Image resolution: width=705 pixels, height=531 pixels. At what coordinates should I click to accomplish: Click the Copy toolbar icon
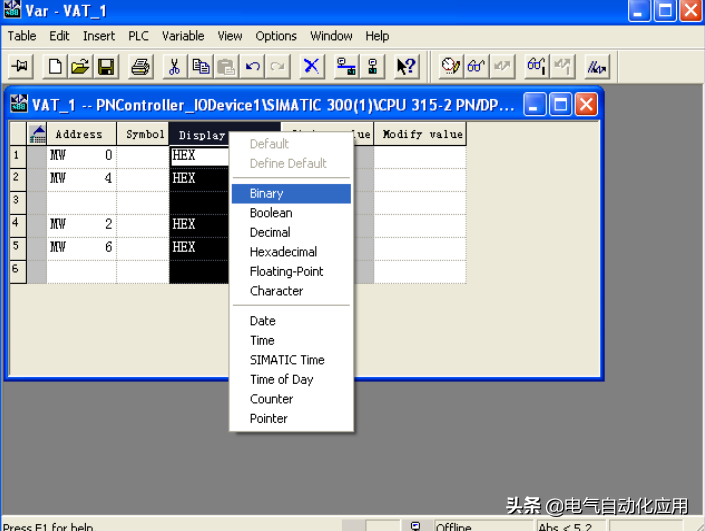coord(201,67)
